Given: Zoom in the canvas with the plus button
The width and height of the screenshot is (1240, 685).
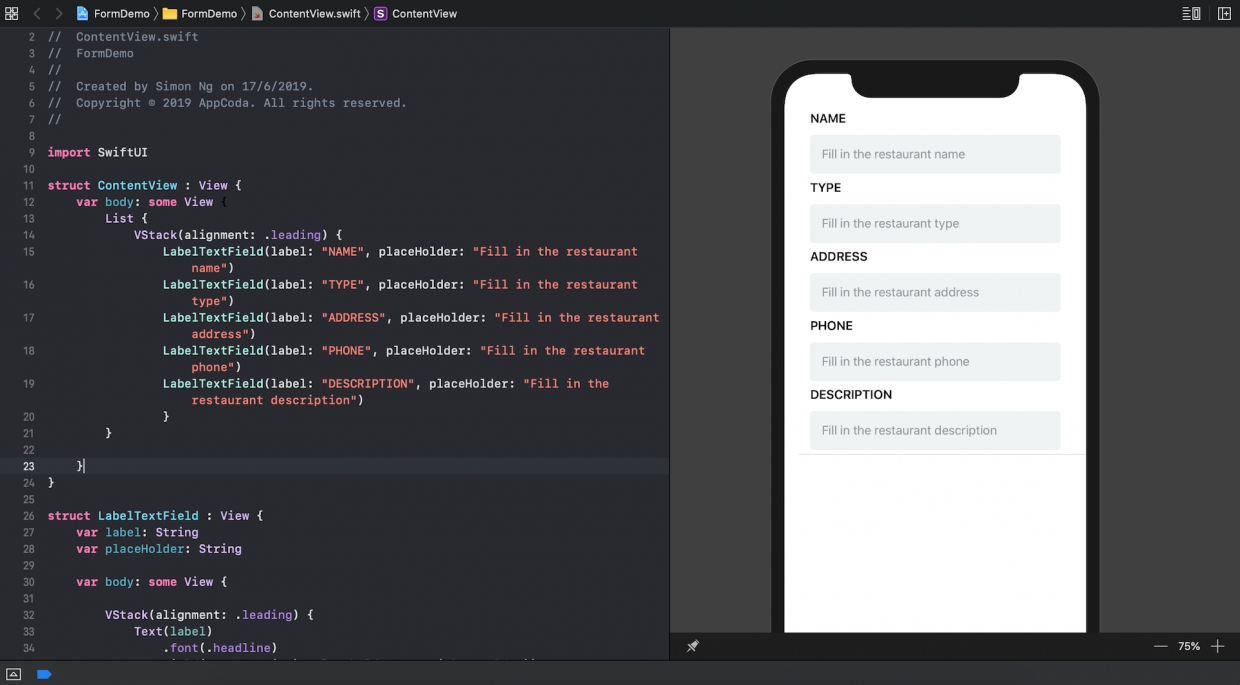Looking at the screenshot, I should (x=1217, y=646).
